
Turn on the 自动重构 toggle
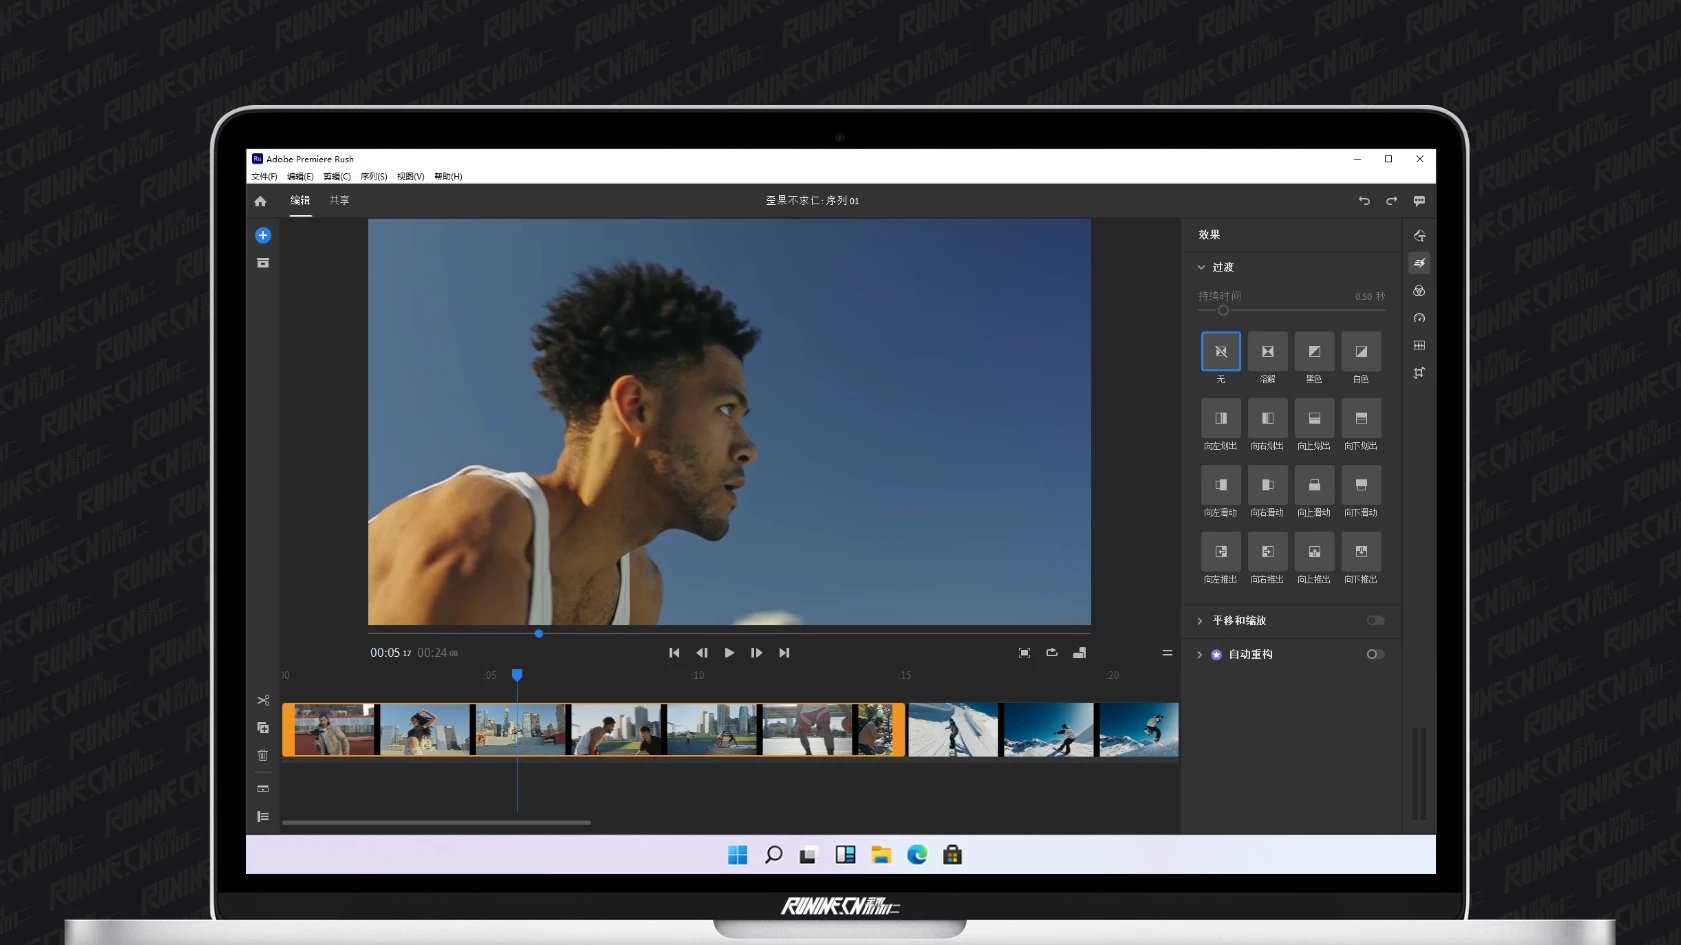point(1376,655)
